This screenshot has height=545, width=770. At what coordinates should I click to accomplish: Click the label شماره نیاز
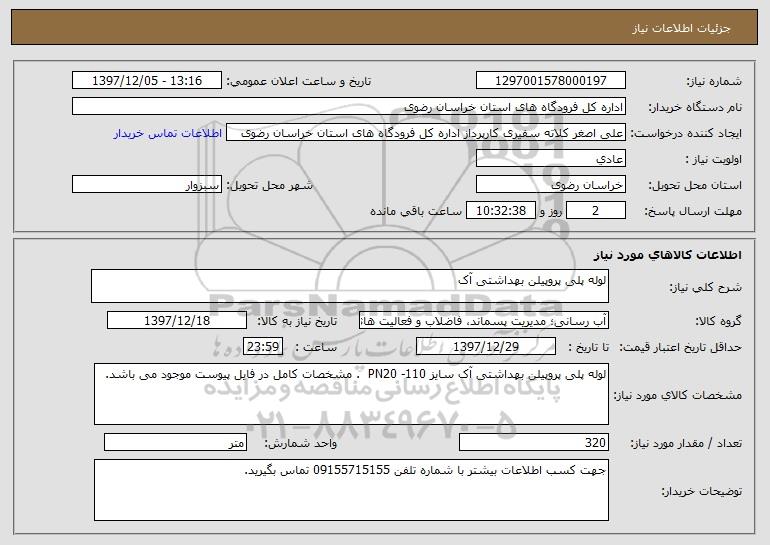[714, 81]
